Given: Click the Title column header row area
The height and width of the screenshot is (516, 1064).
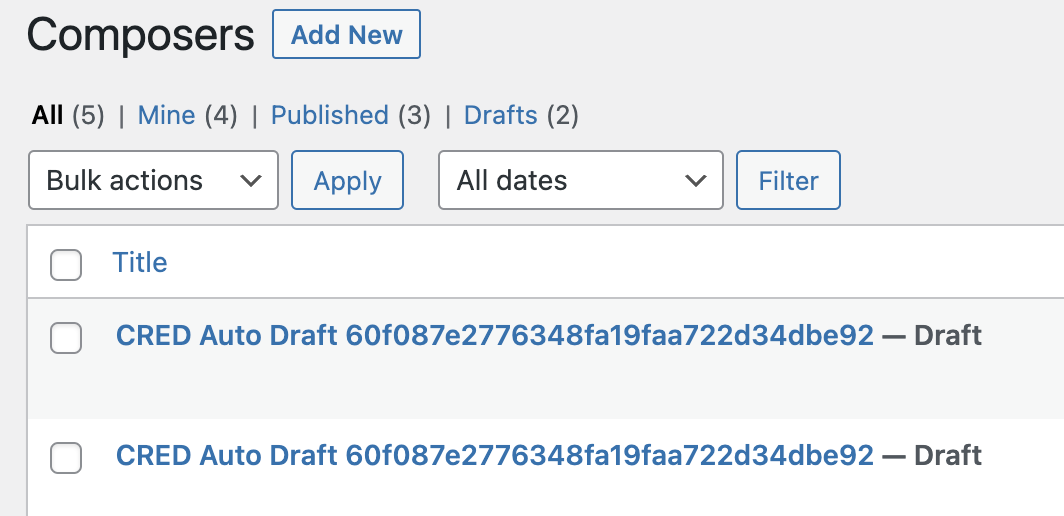Looking at the screenshot, I should click(x=546, y=262).
